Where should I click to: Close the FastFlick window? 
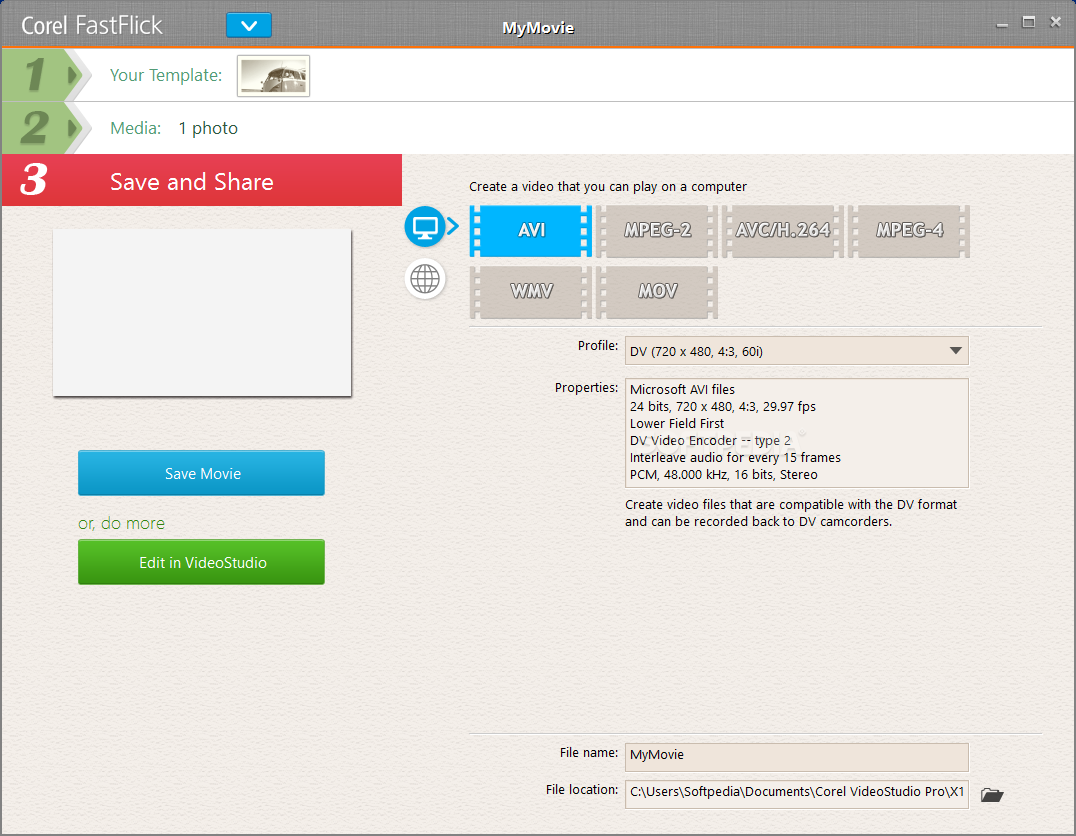pos(1055,22)
